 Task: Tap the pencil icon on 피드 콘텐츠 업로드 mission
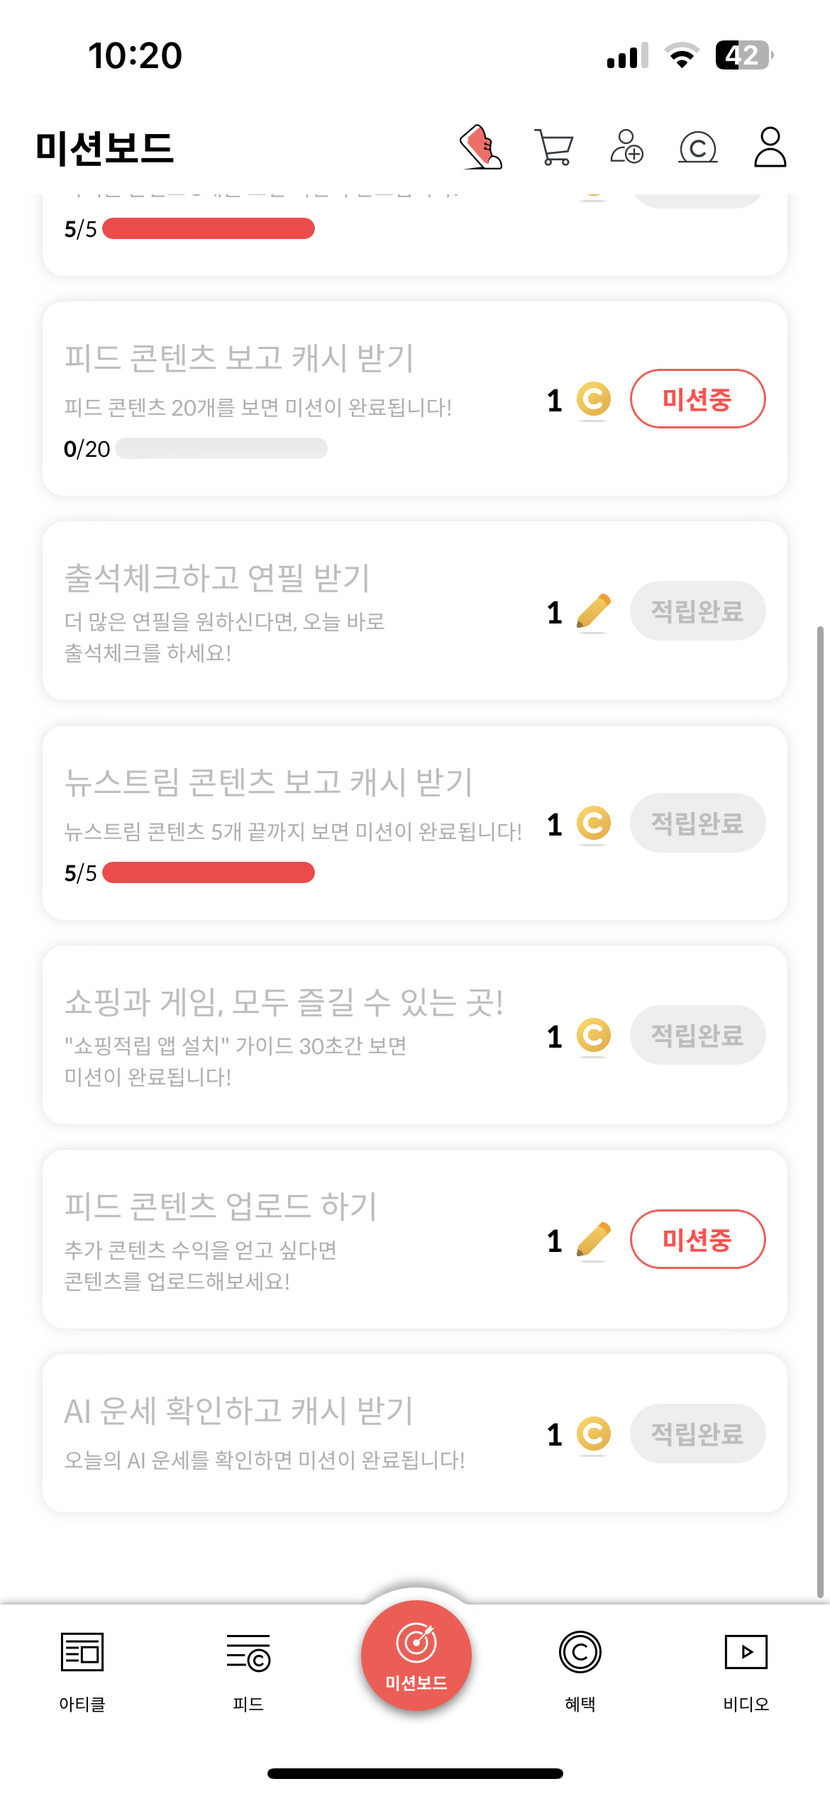593,1240
